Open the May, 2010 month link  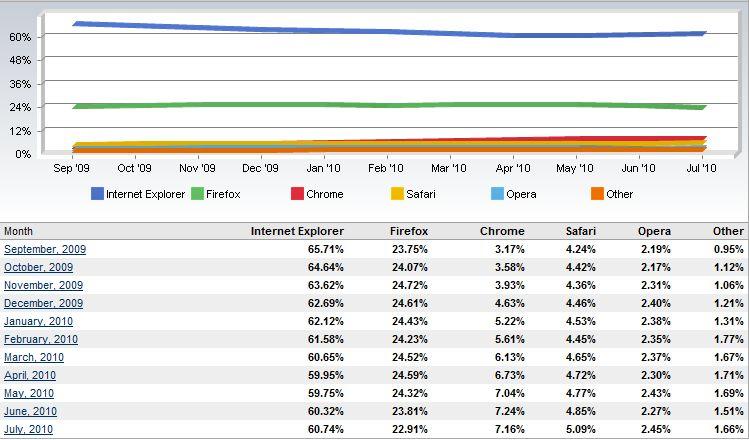[29, 393]
